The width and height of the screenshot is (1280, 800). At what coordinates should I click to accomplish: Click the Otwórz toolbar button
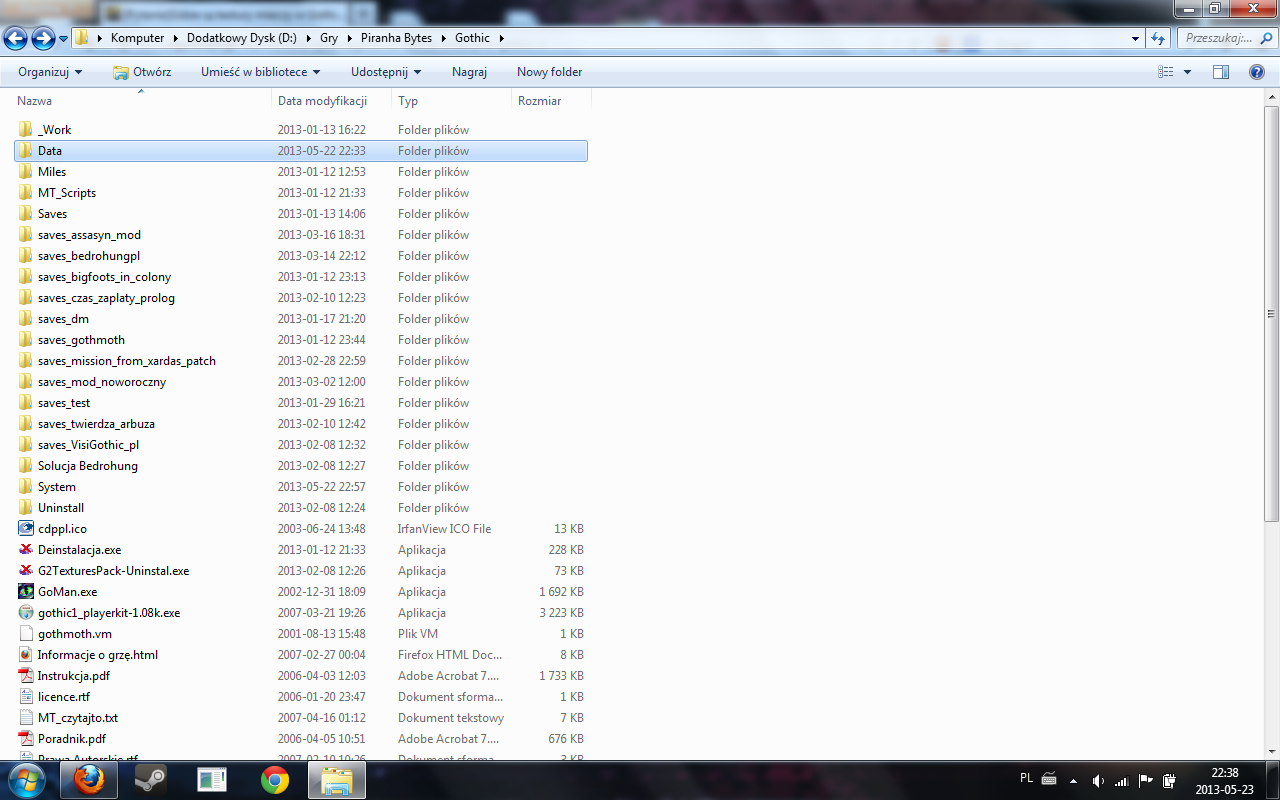pyautogui.click(x=142, y=72)
